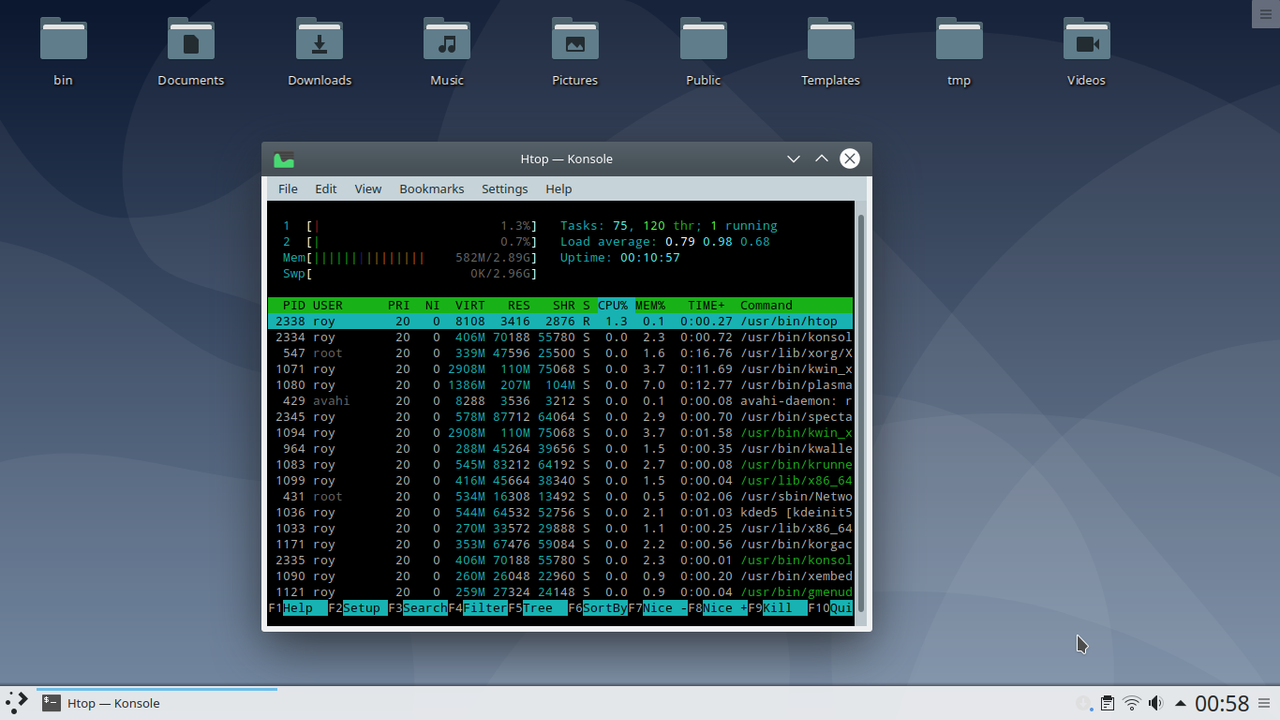Select the /usr/sbin/Netwo process row
This screenshot has width=1280, height=720.
point(560,497)
